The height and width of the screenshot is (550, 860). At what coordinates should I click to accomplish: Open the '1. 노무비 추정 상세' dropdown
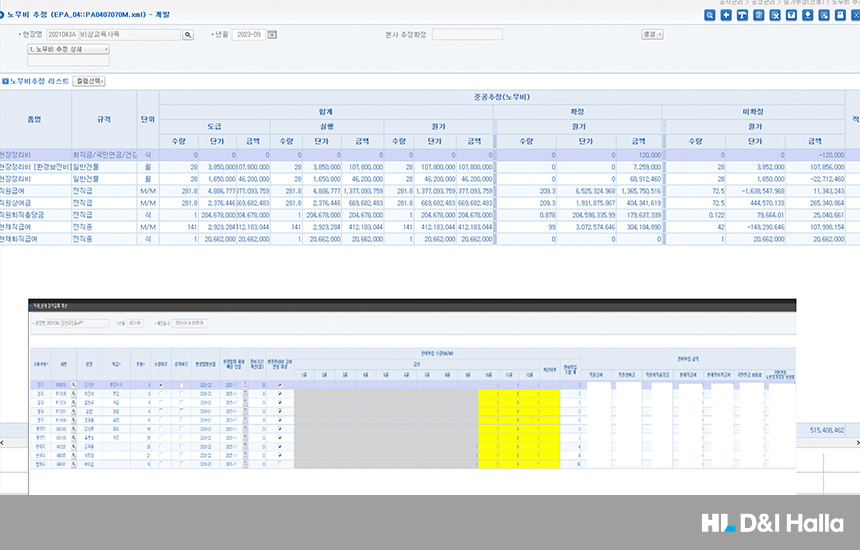(68, 48)
